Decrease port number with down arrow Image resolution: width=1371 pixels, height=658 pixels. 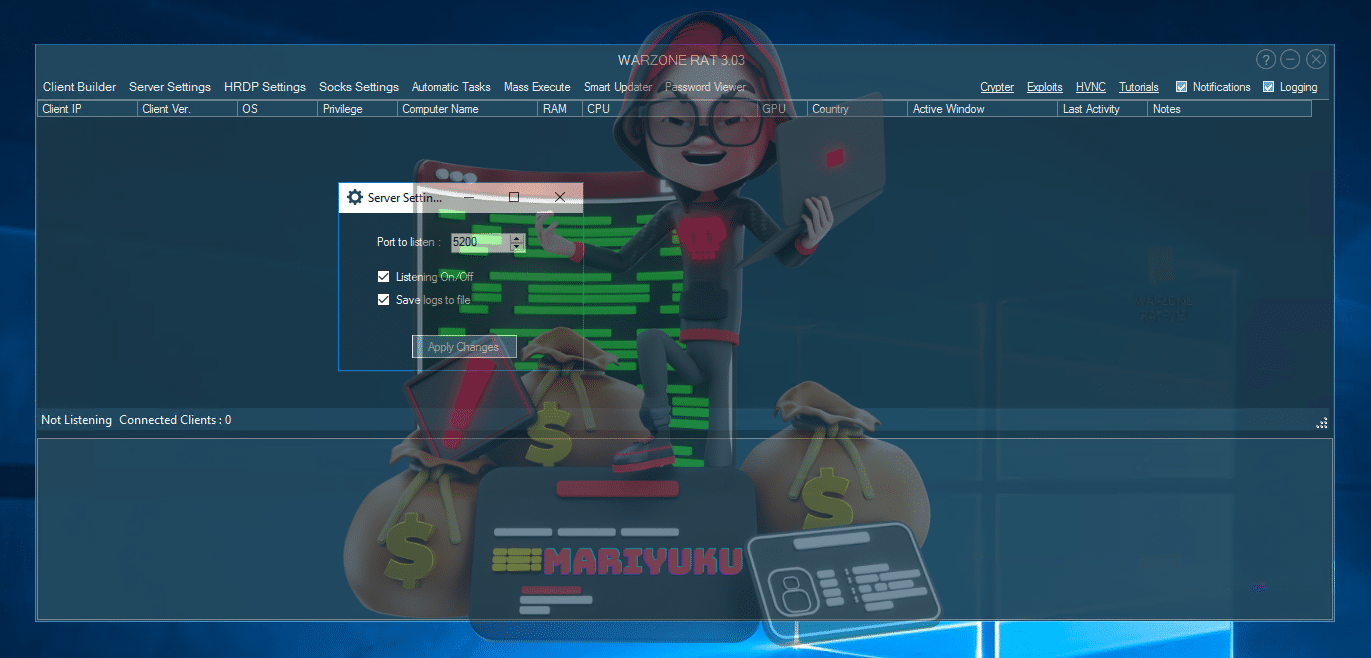point(517,247)
